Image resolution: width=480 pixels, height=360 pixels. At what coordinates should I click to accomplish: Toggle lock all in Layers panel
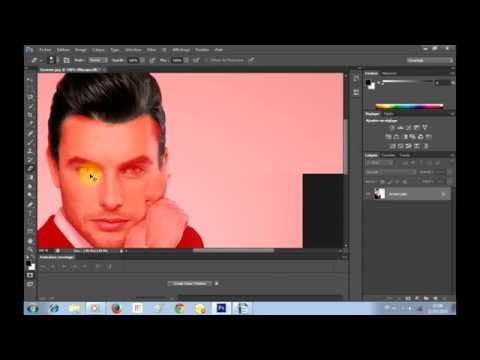click(x=405, y=182)
